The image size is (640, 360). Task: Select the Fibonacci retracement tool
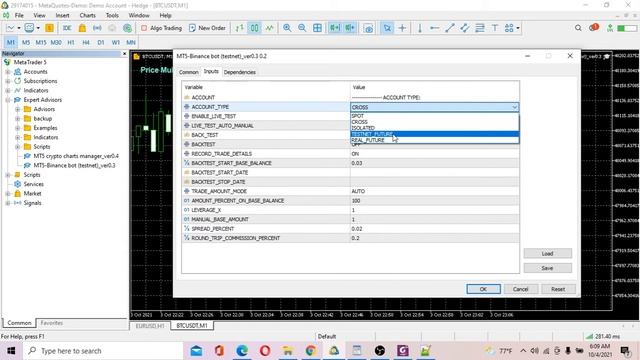point(480,28)
